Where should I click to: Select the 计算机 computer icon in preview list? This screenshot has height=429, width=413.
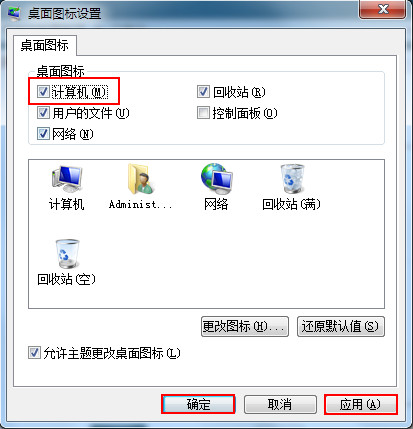point(67,179)
